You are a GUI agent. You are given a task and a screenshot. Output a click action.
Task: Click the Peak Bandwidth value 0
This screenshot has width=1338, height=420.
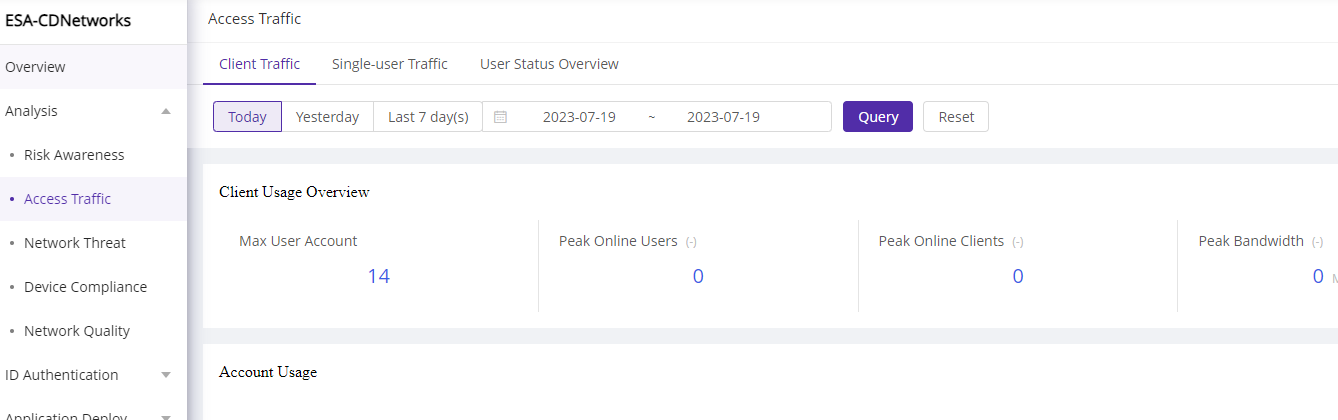click(x=1318, y=276)
